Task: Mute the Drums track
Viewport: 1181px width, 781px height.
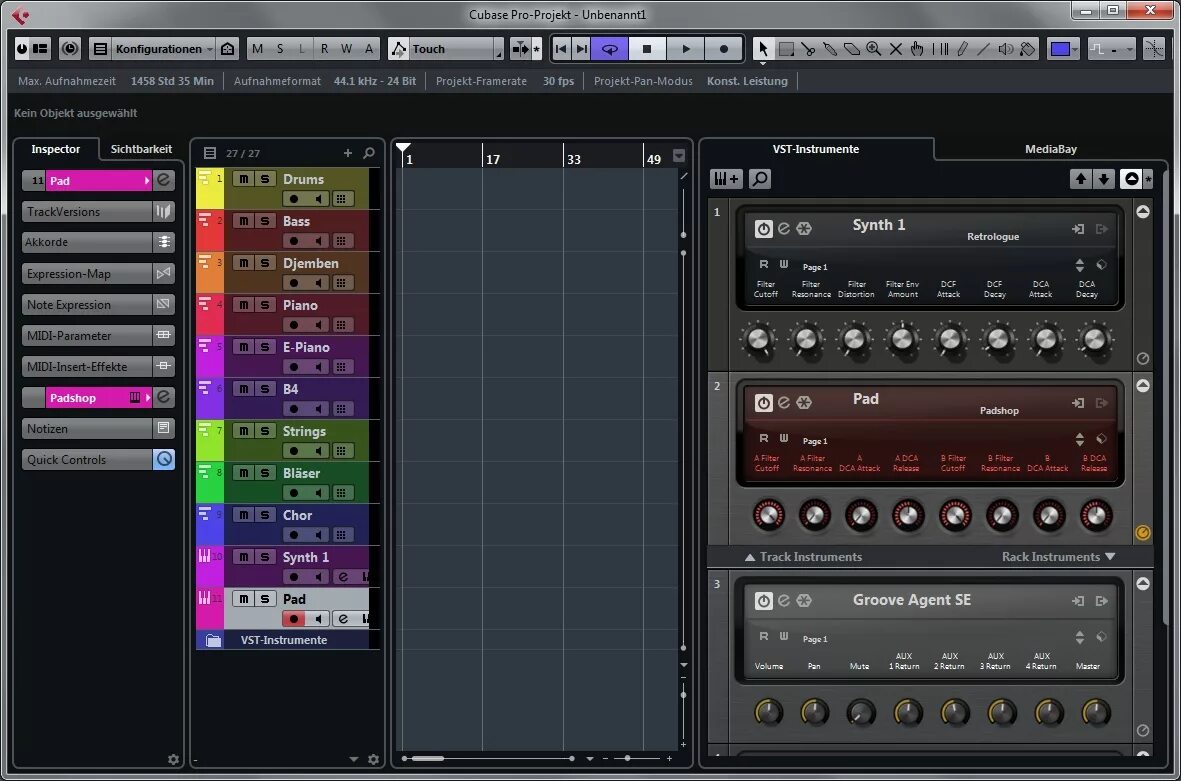Action: click(x=243, y=178)
